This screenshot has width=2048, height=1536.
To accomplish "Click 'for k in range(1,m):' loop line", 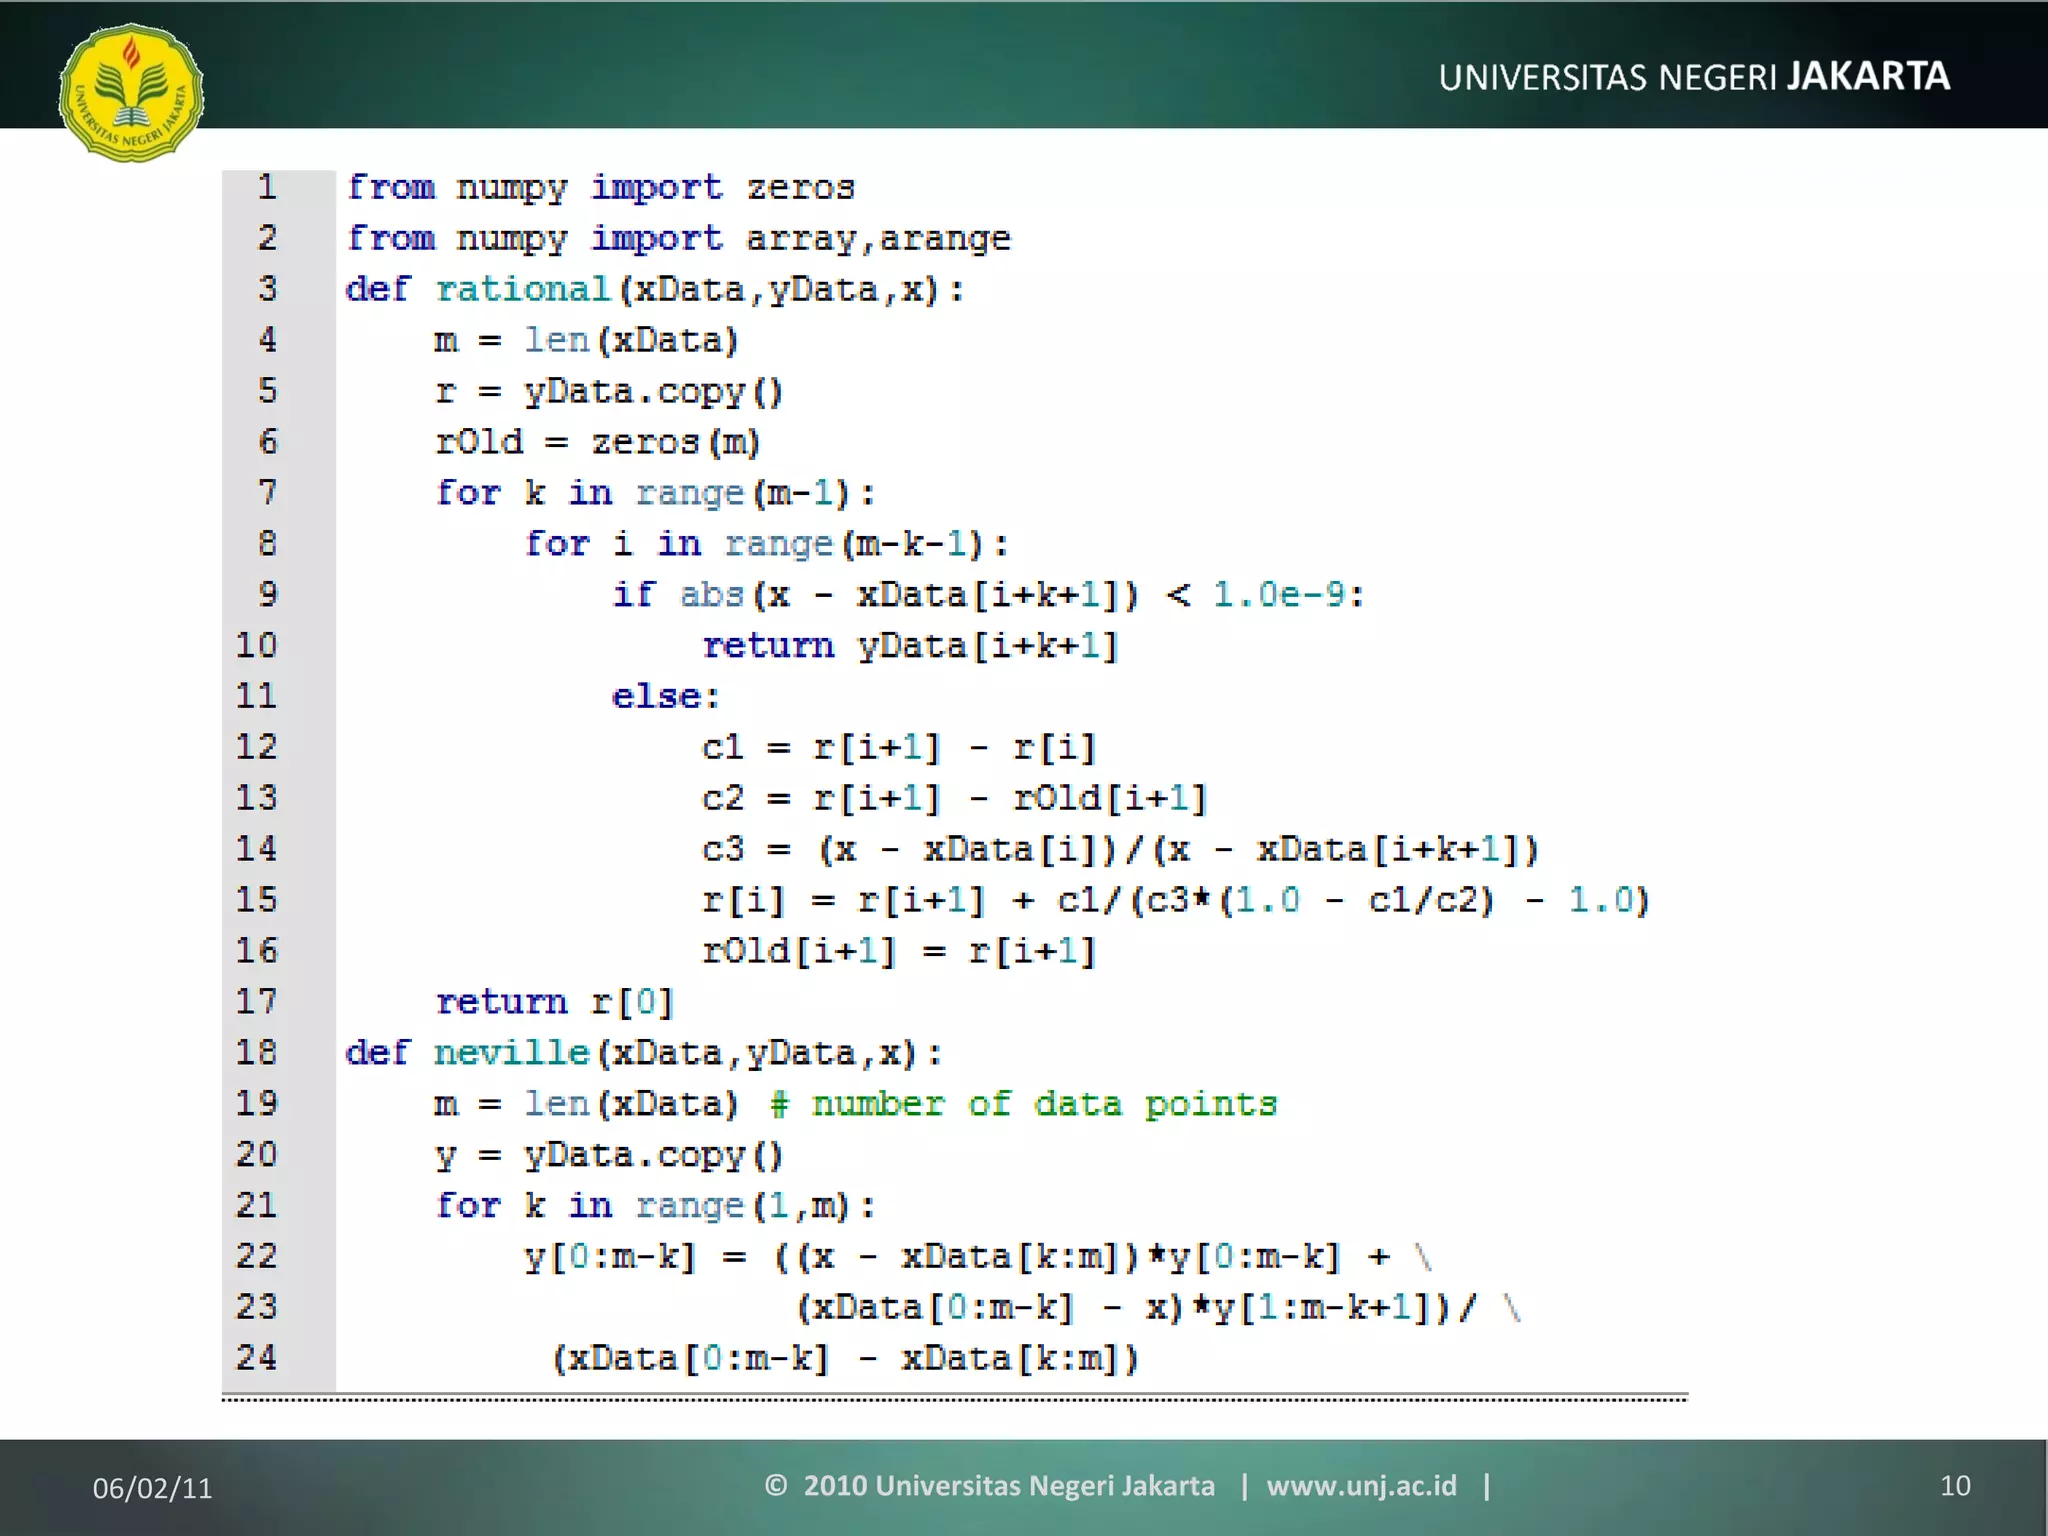I will click(655, 1206).
